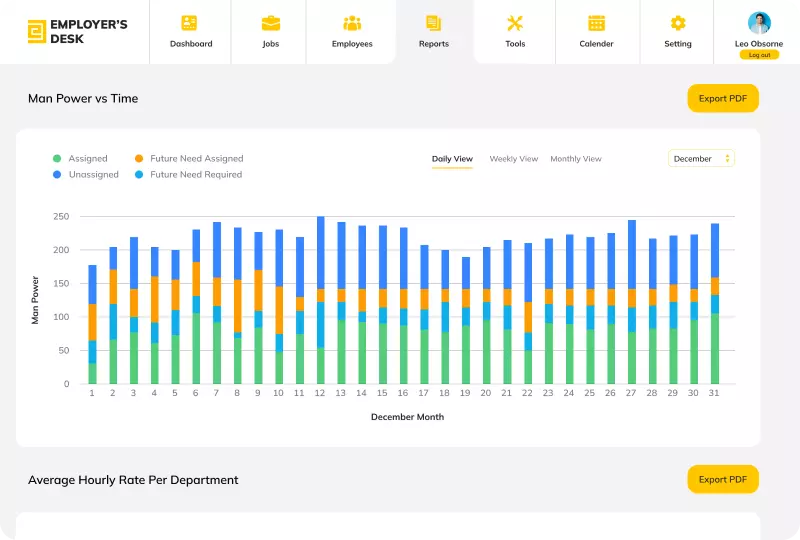The width and height of the screenshot is (800, 540).
Task: Toggle the Unassigned legend series
Action: click(93, 174)
